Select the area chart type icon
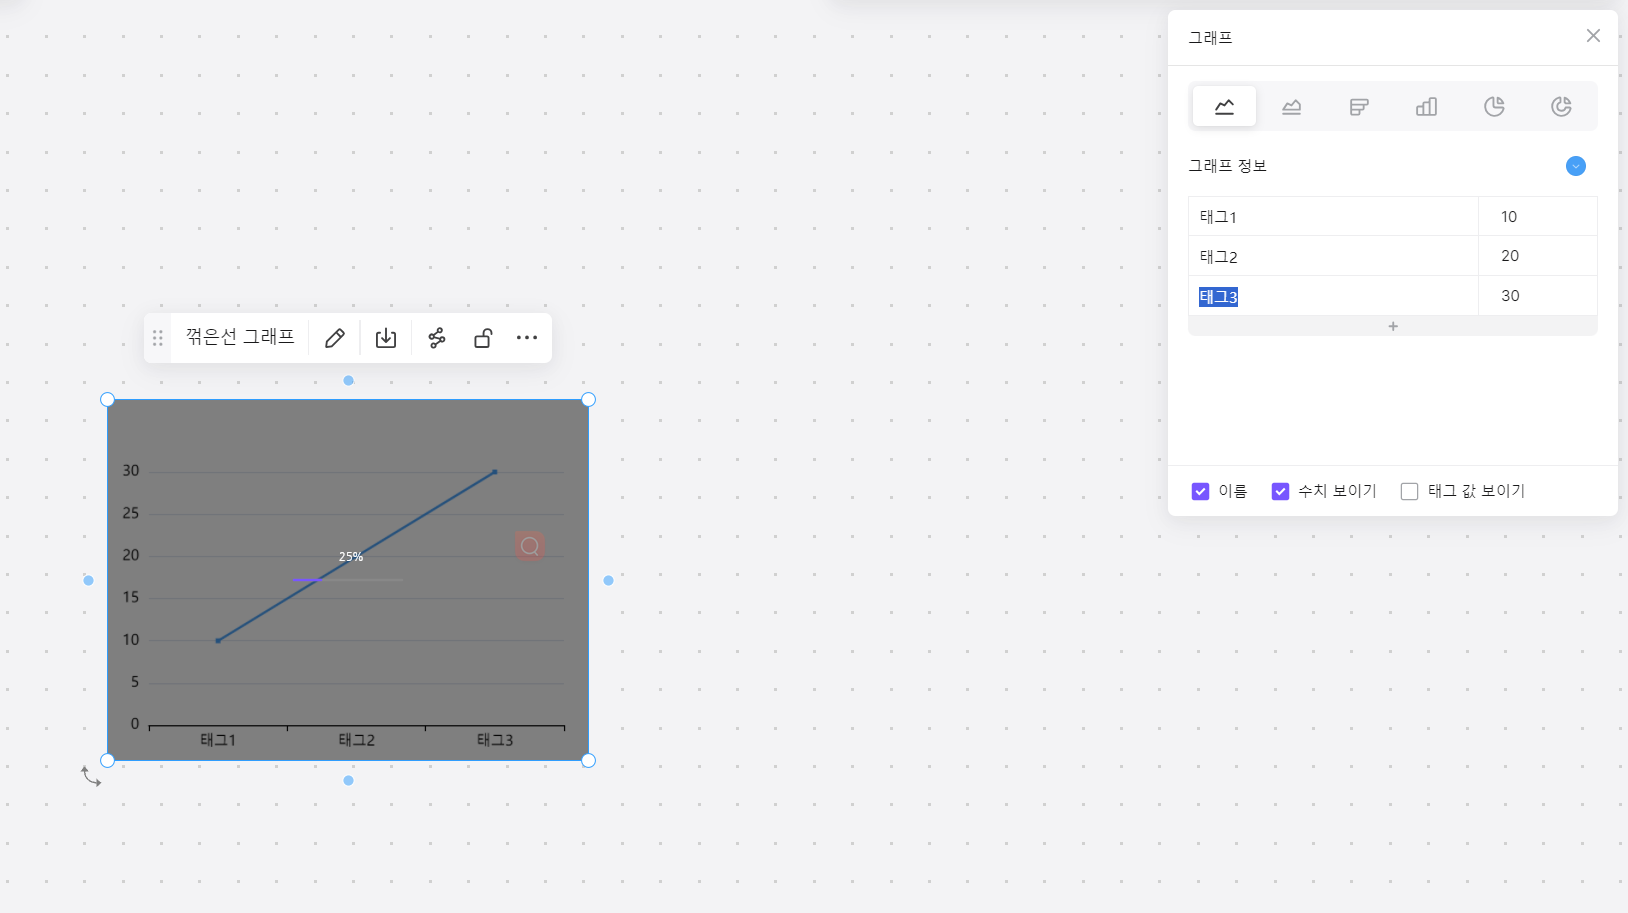Image resolution: width=1628 pixels, height=913 pixels. 1292,106
